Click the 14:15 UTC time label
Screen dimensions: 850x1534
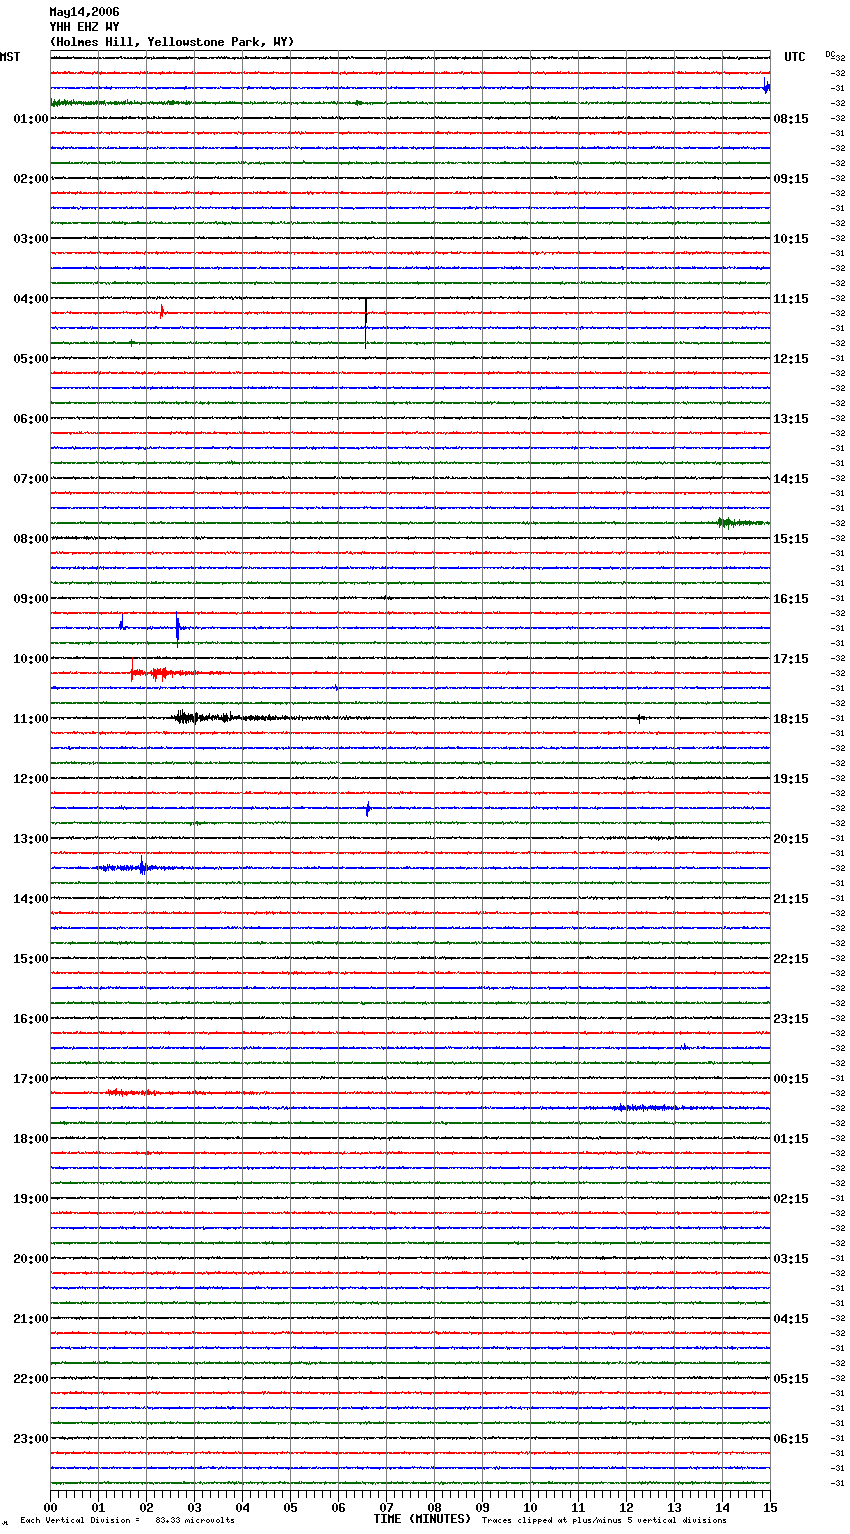click(x=791, y=479)
